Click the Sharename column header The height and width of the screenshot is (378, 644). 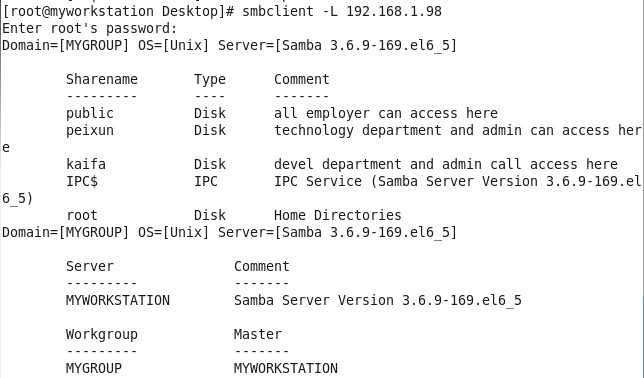point(102,79)
